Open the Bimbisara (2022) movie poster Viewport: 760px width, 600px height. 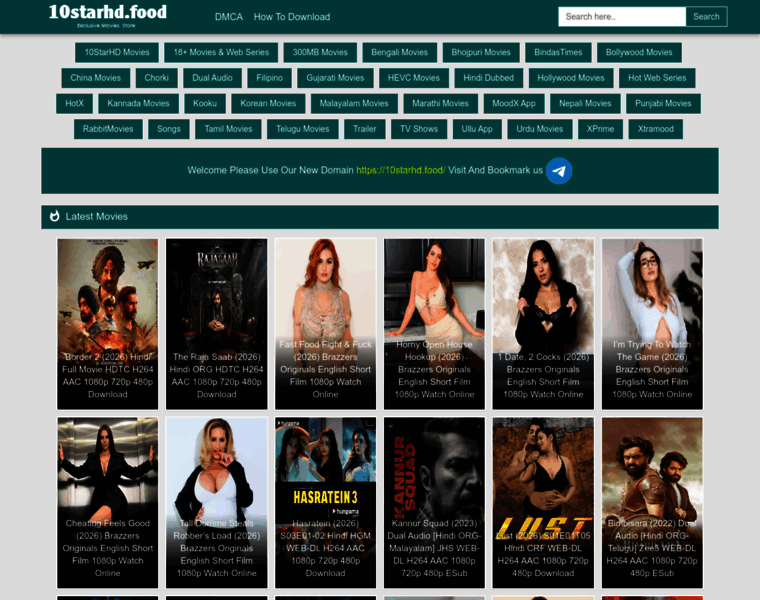pyautogui.click(x=652, y=503)
